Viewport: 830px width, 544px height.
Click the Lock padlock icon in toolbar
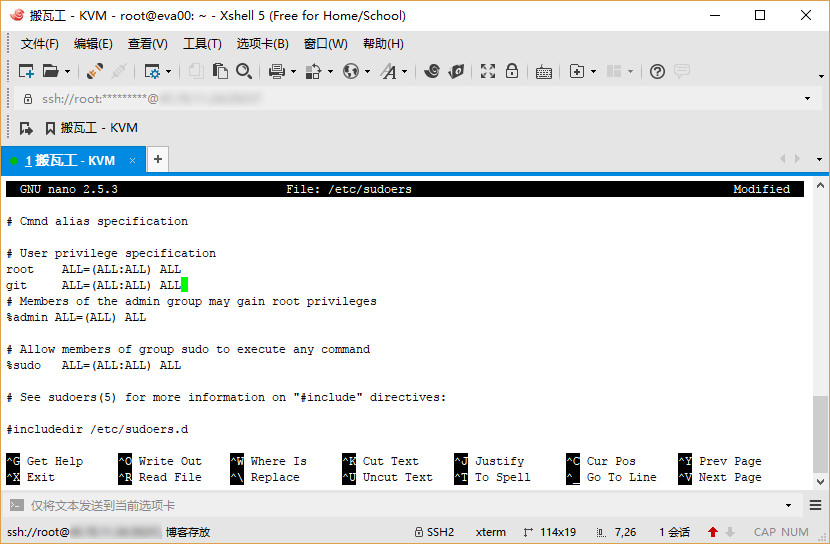pyautogui.click(x=512, y=71)
